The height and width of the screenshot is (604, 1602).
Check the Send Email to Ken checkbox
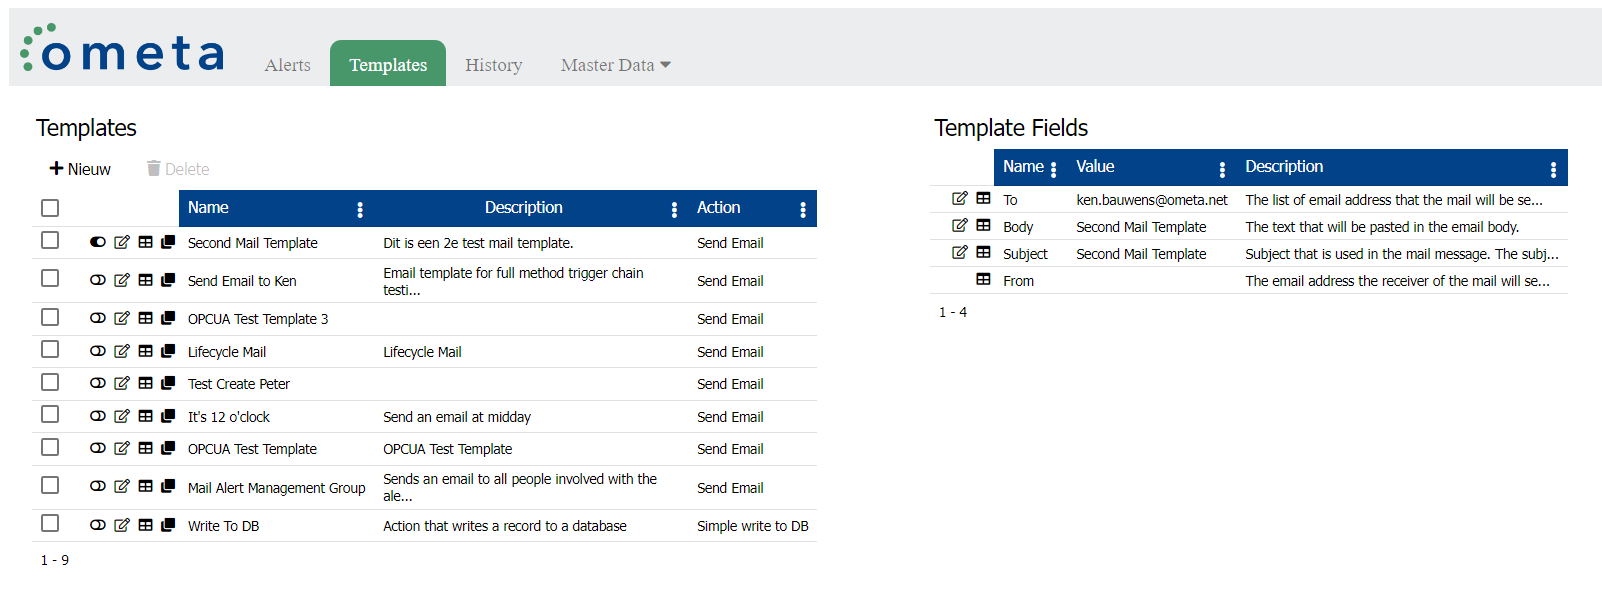point(50,278)
